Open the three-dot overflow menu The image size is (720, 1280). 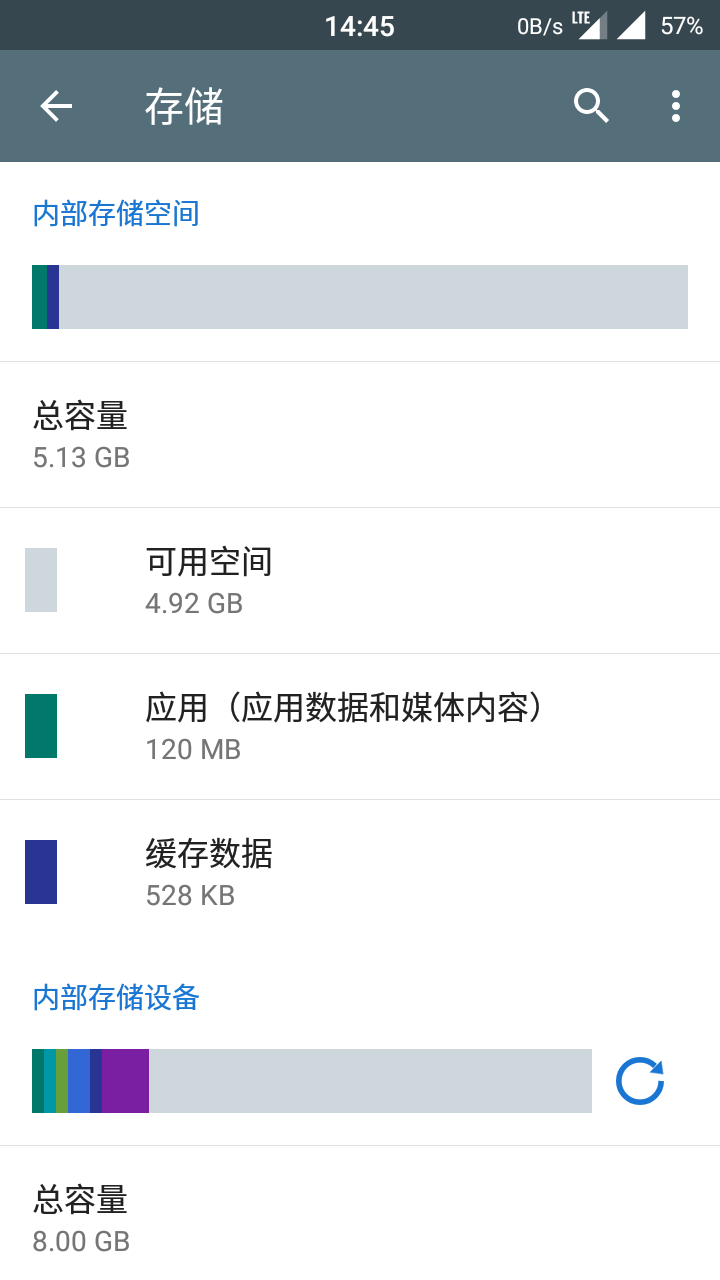click(676, 106)
